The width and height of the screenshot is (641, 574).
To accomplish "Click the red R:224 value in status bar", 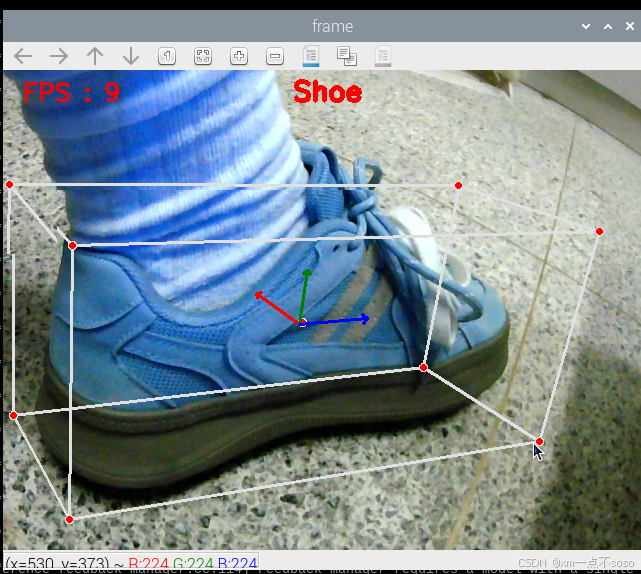I will [x=148, y=563].
